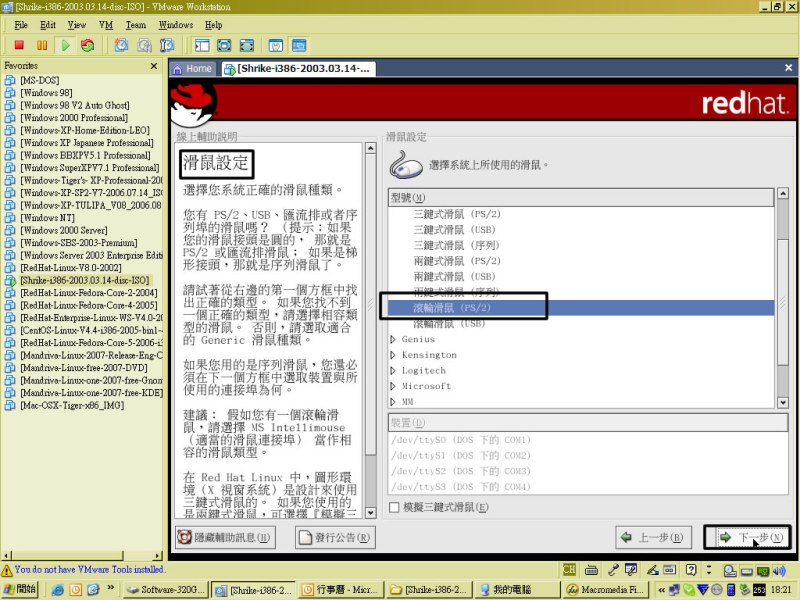
Task: Toggle the sidebar view toolbar icon
Action: tap(202, 45)
